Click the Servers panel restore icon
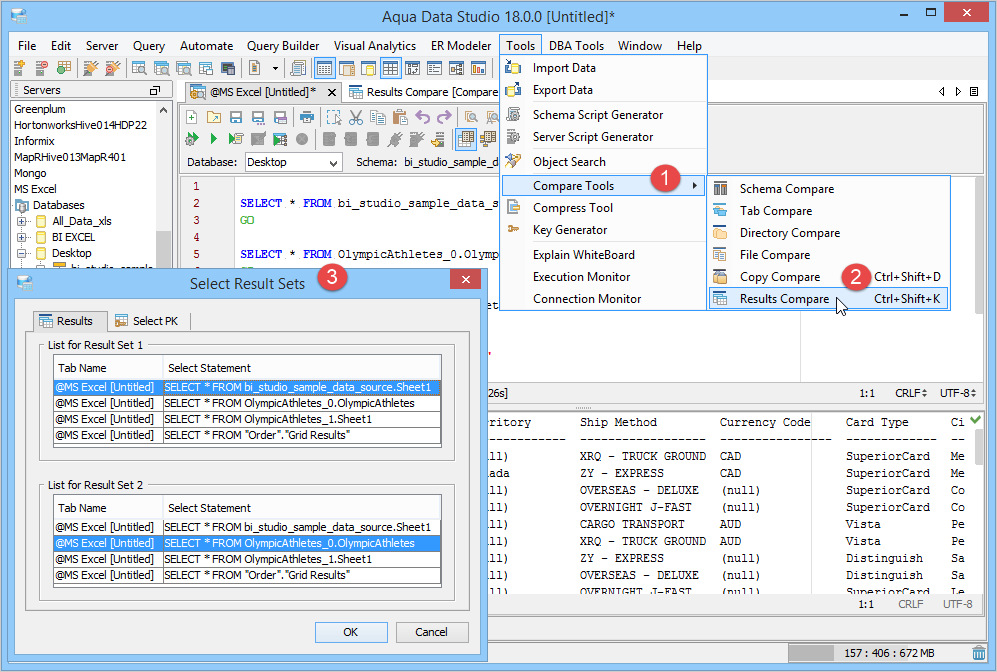 pyautogui.click(x=154, y=91)
